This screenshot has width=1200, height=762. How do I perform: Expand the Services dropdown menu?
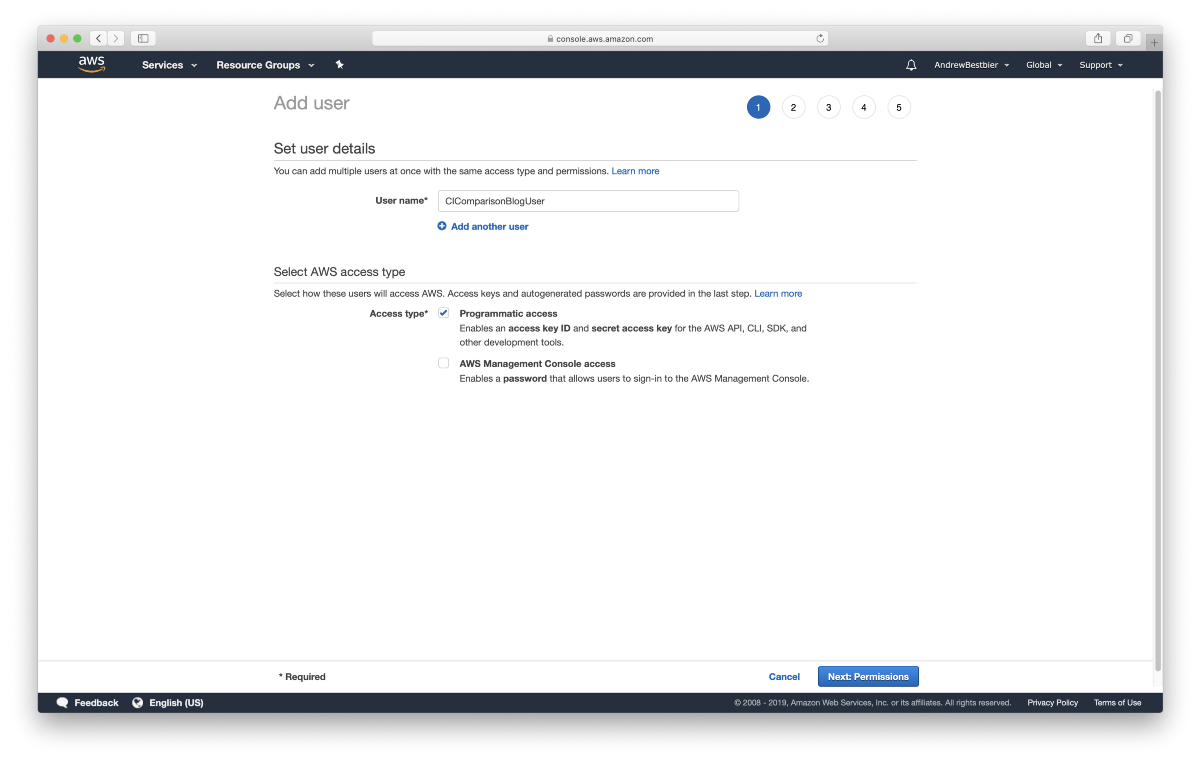[169, 65]
